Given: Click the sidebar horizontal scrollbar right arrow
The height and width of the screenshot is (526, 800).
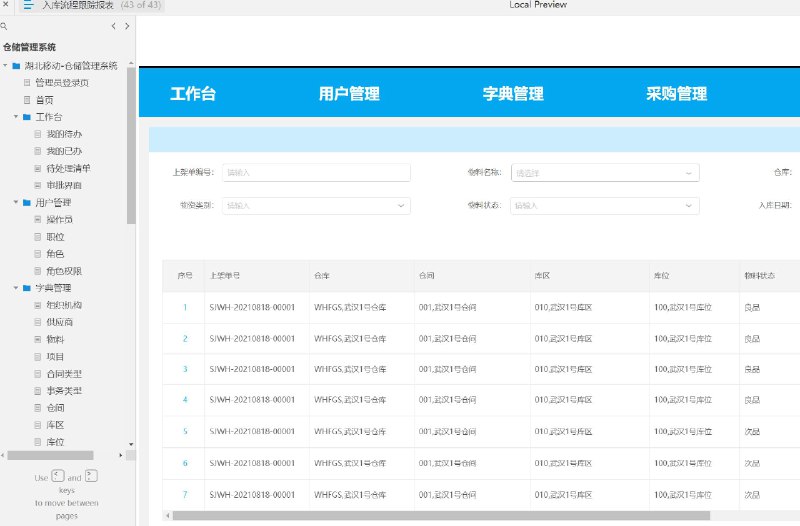Looking at the screenshot, I should (x=121, y=455).
